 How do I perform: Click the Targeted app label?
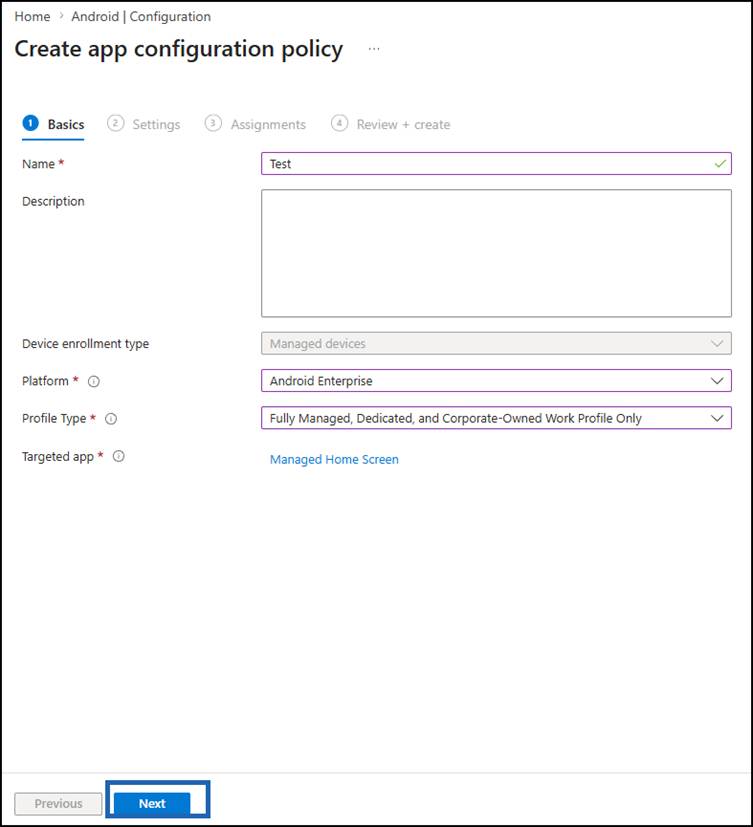click(x=58, y=457)
